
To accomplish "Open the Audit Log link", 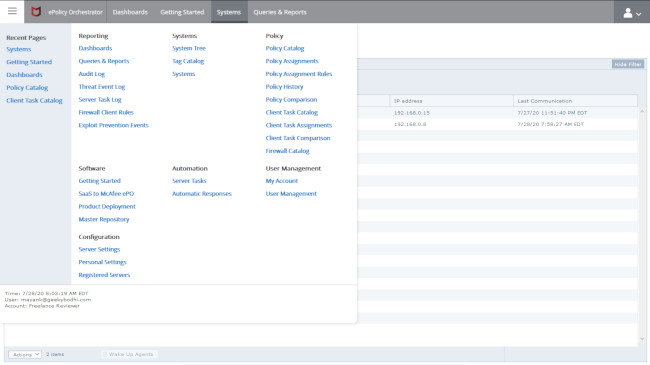I will [x=92, y=74].
